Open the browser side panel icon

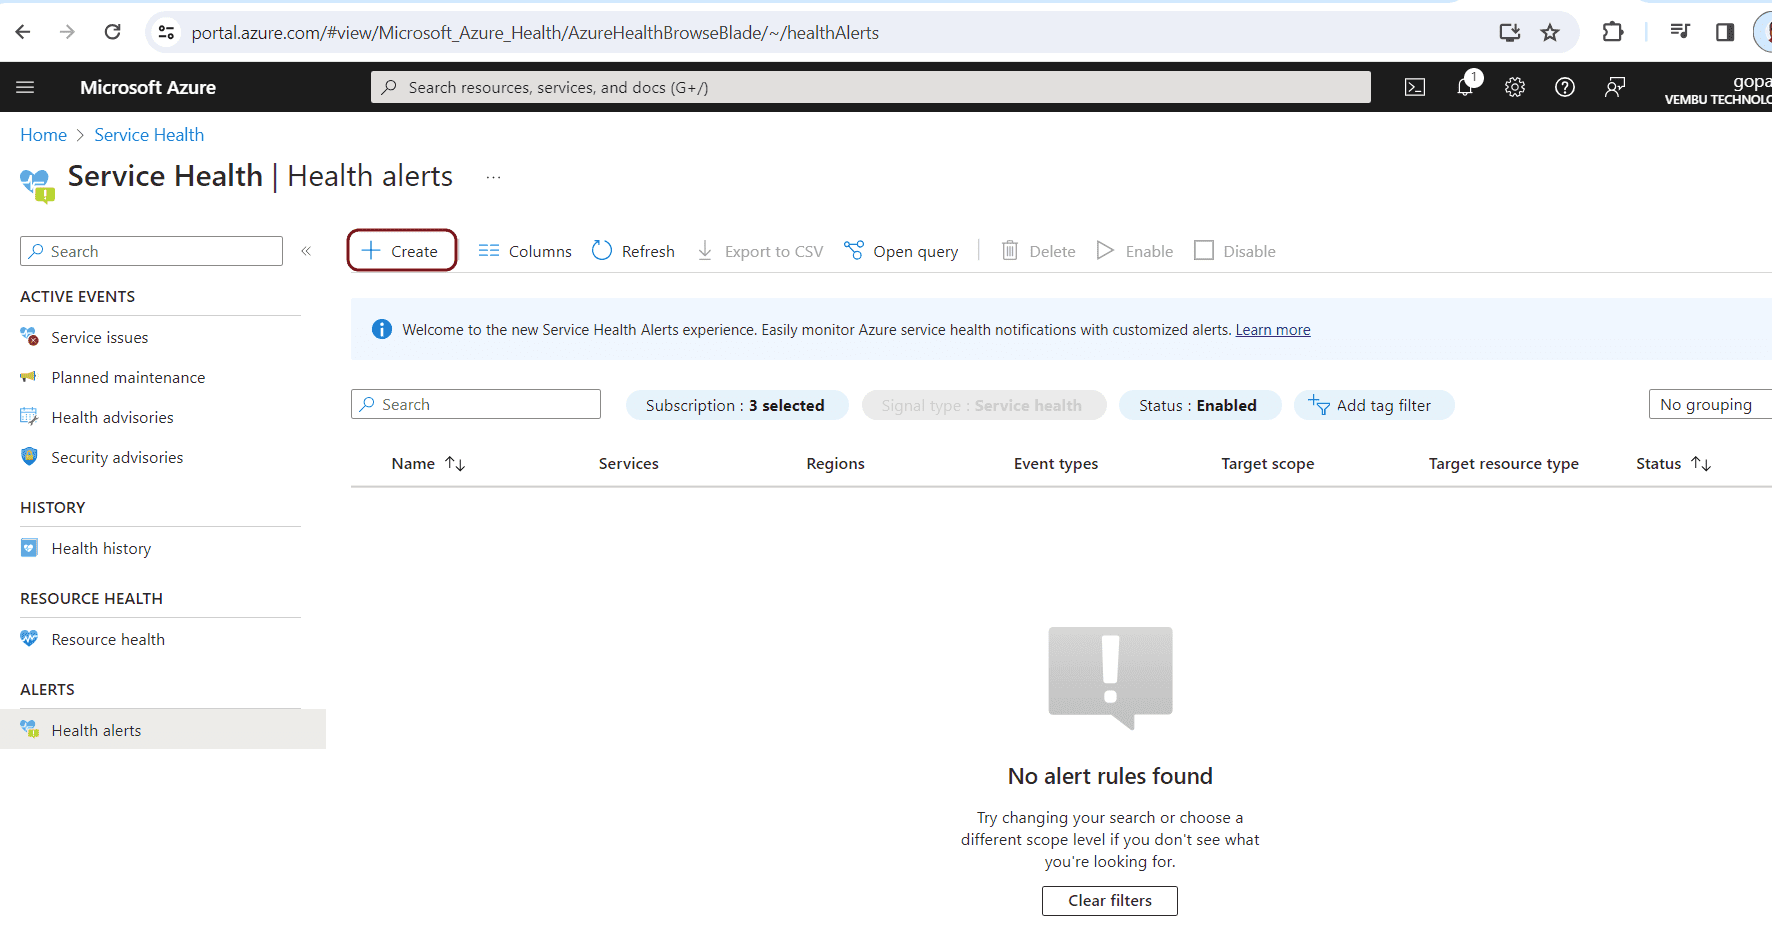(x=1725, y=32)
